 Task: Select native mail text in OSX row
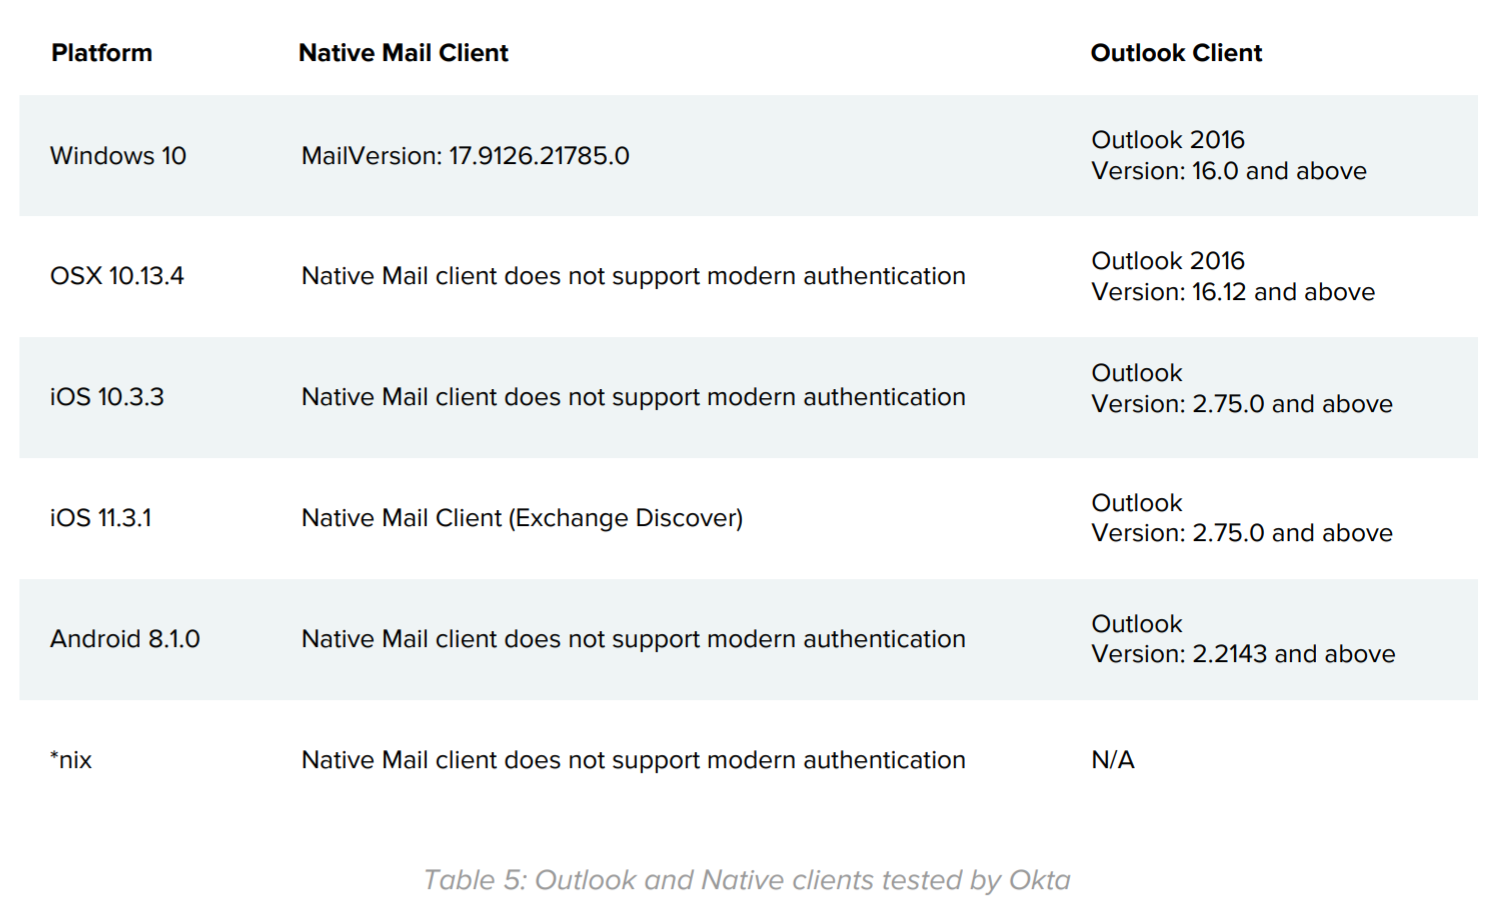click(633, 276)
